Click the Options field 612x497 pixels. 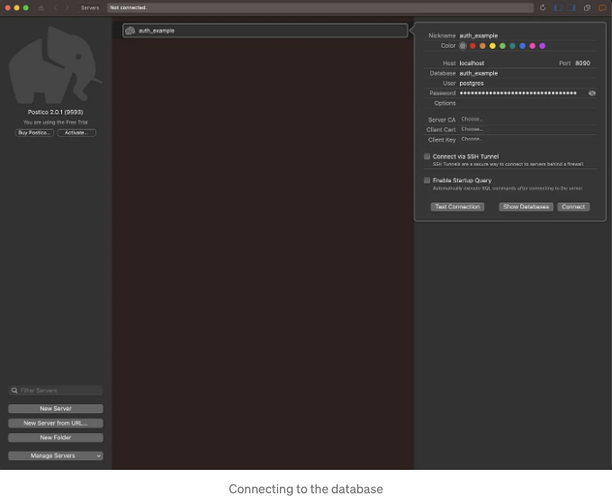pyautogui.click(x=528, y=103)
